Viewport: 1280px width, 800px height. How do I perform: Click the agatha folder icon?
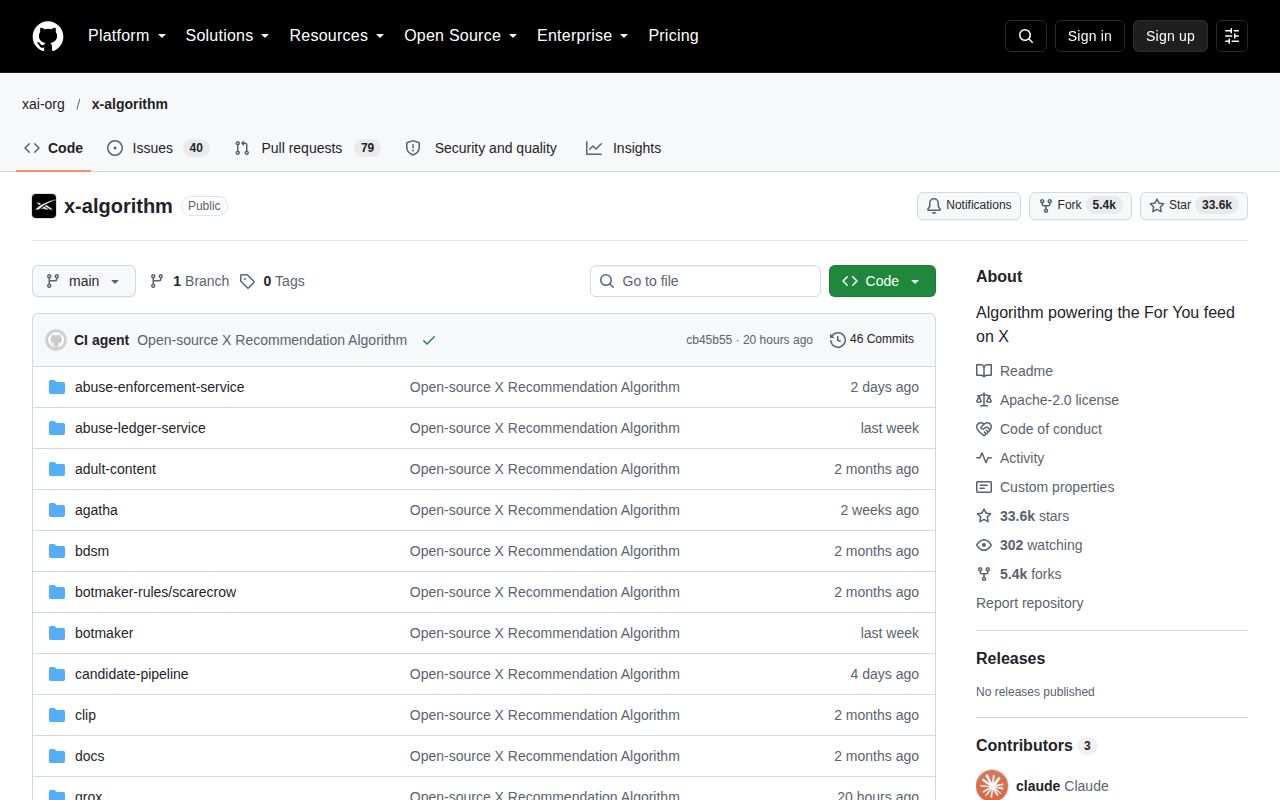(57, 510)
